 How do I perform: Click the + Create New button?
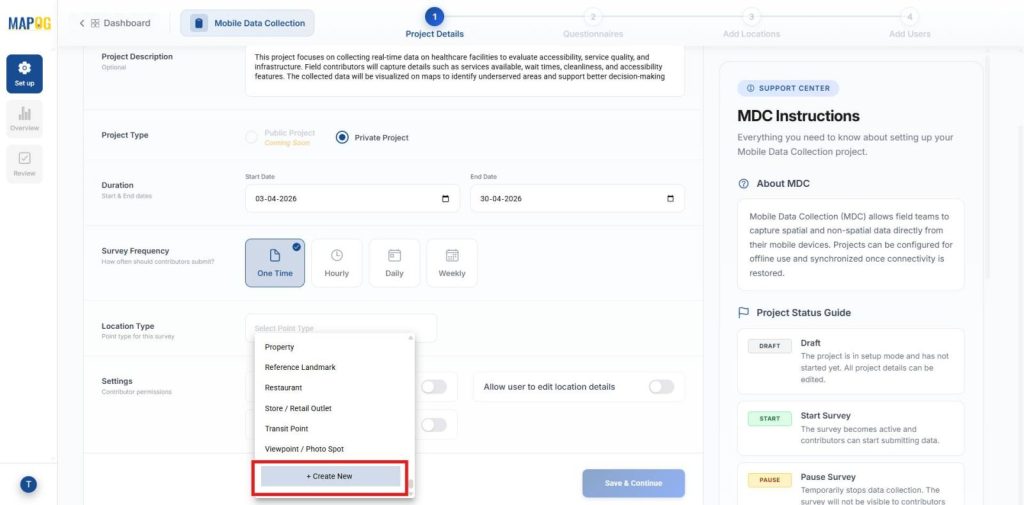pos(330,476)
